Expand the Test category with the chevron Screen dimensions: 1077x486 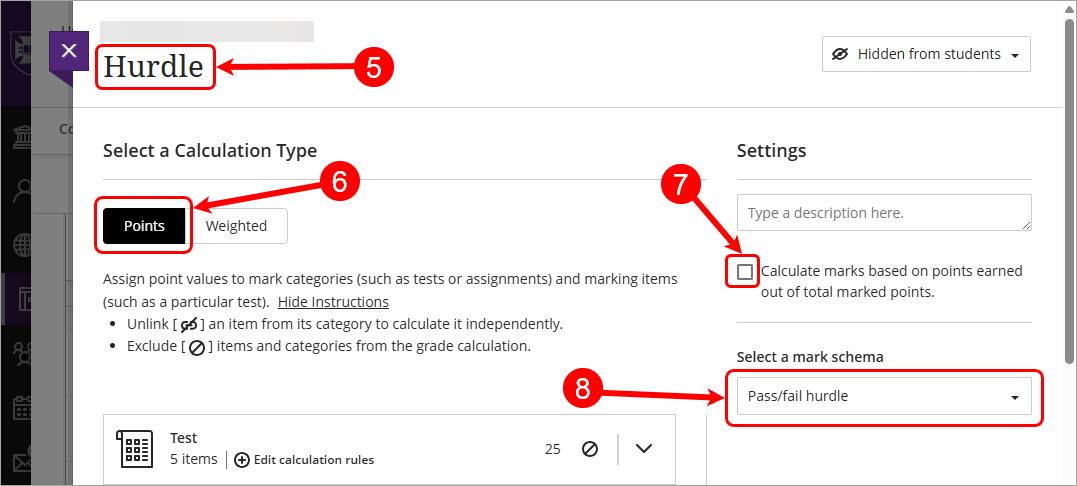(x=643, y=449)
